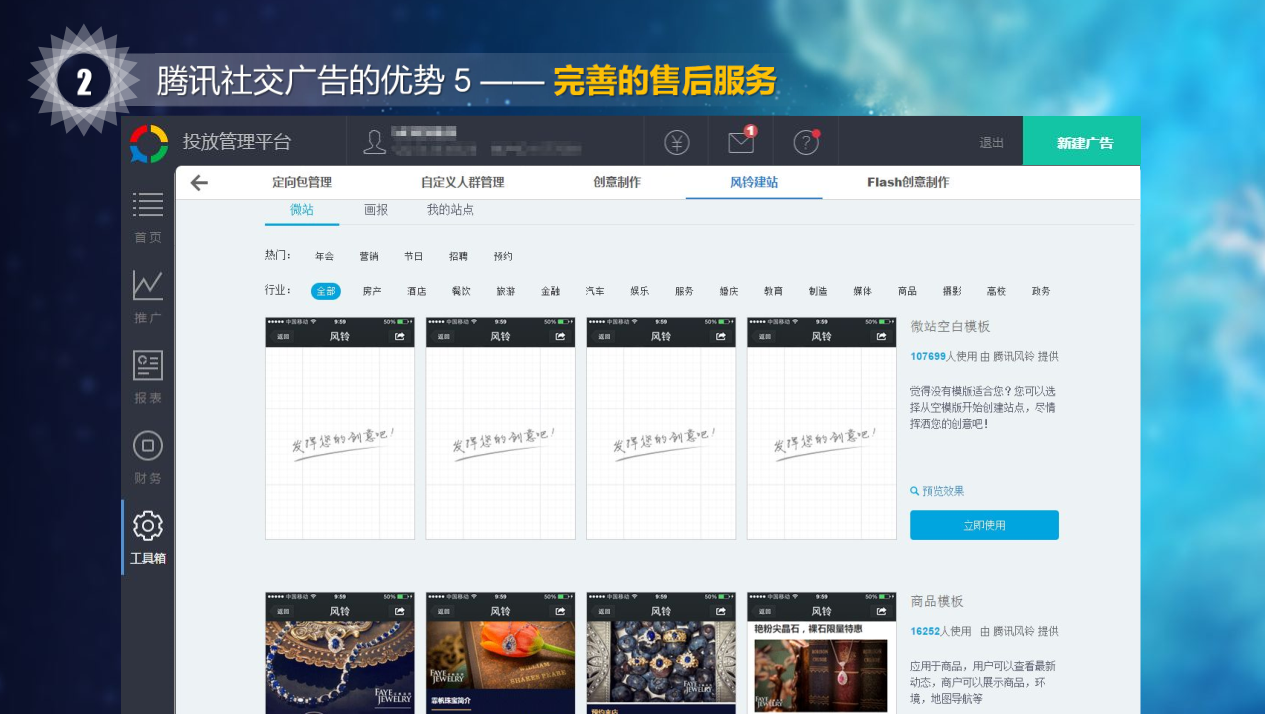The width and height of the screenshot is (1265, 714).
Task: Filter hot tags by 预约
Action: (x=503, y=257)
